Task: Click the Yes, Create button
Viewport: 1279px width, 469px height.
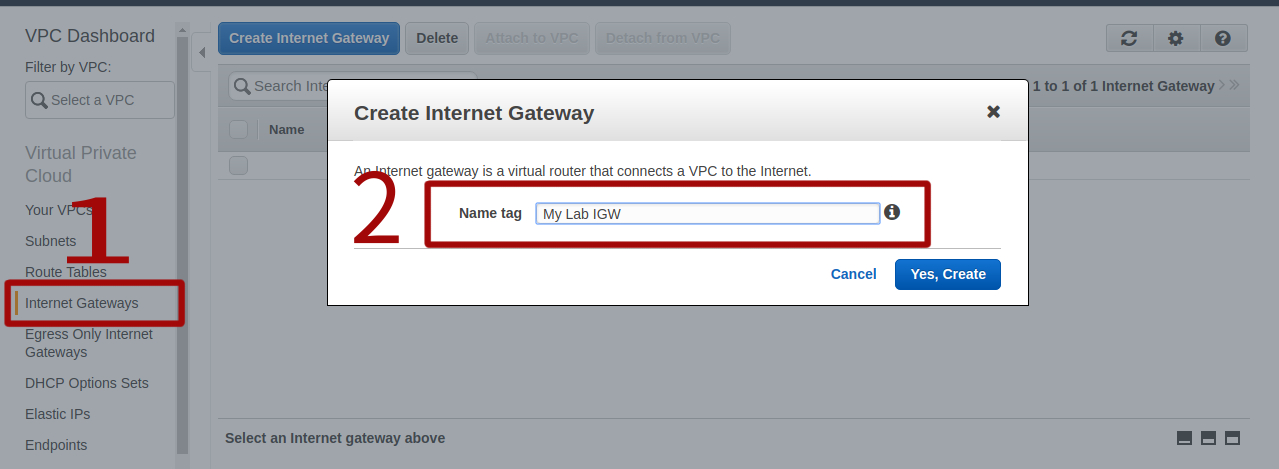Action: pyautogui.click(x=947, y=274)
